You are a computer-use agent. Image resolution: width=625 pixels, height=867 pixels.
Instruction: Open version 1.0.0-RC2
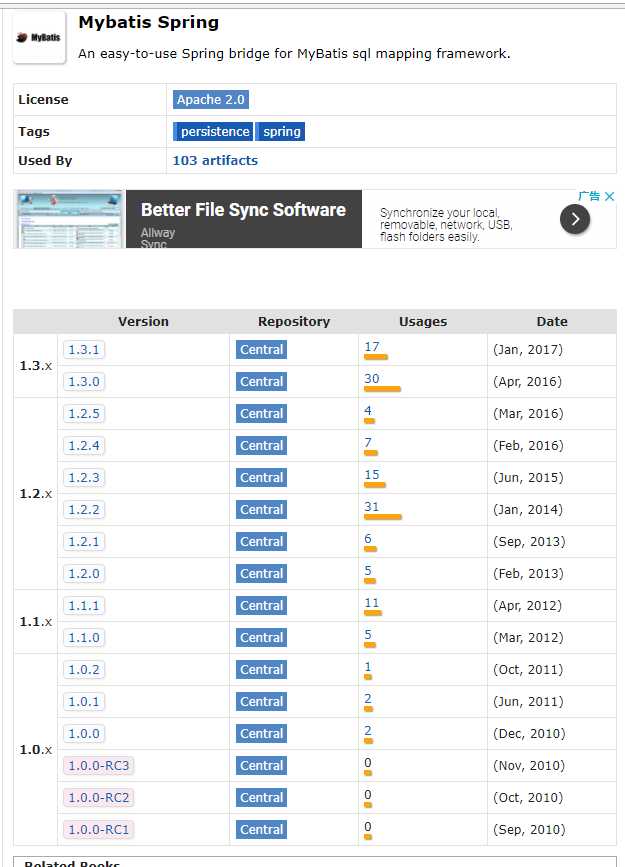pos(99,798)
